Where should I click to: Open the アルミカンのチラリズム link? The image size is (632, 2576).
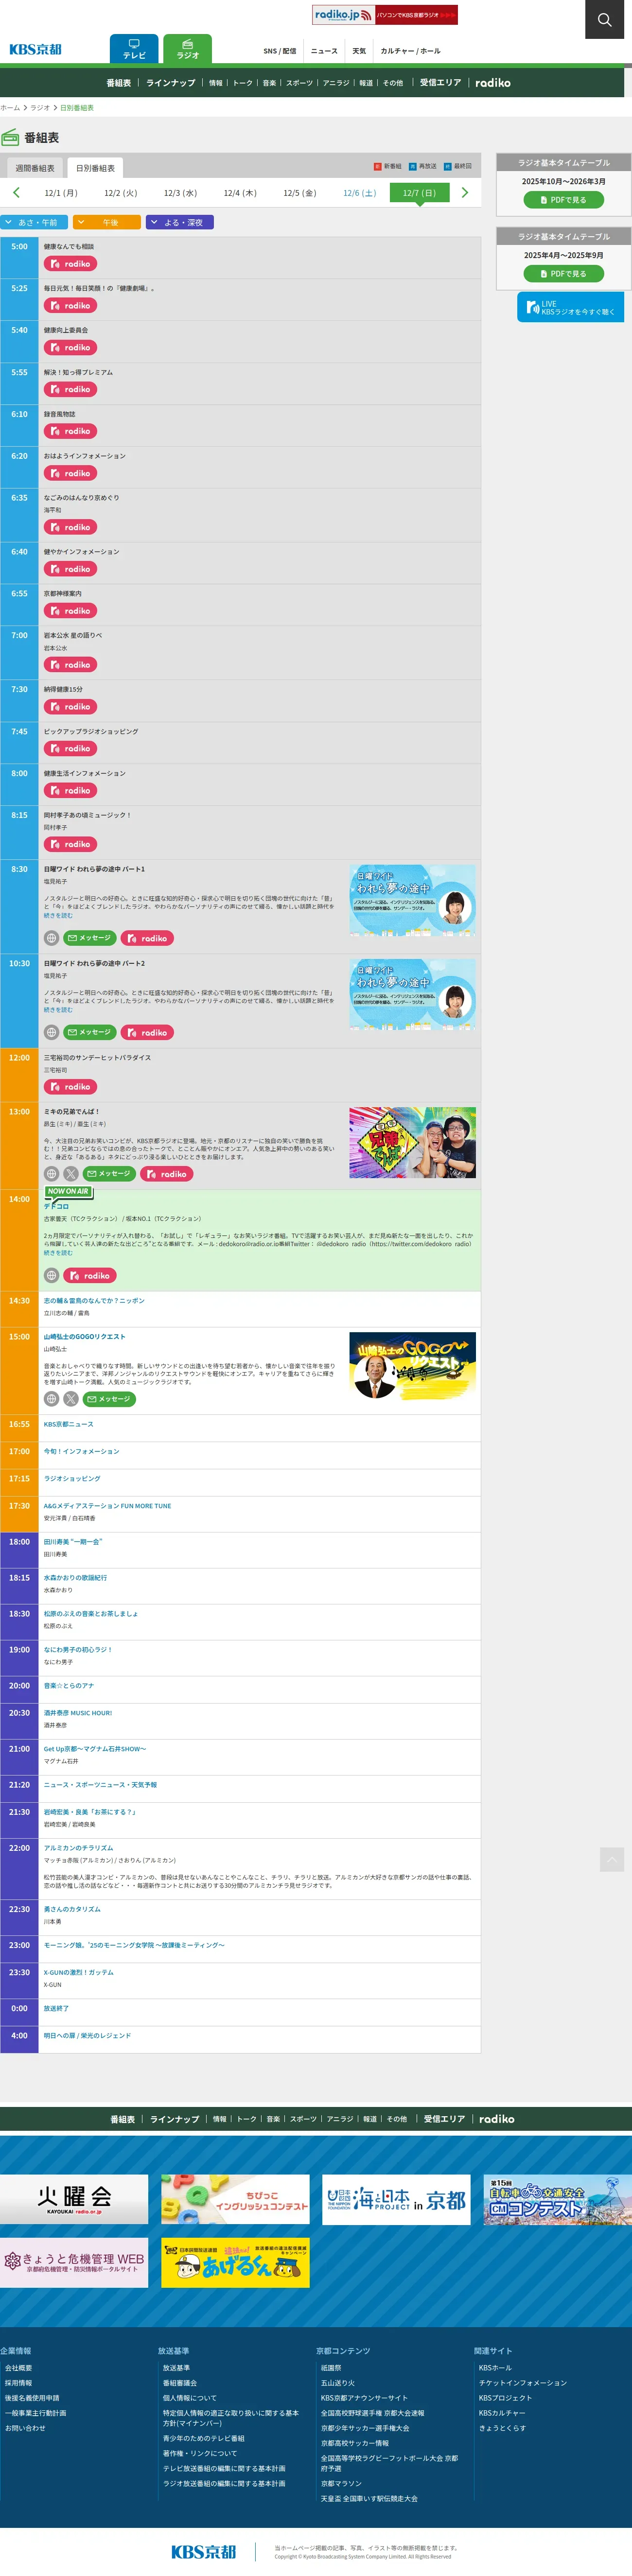pyautogui.click(x=78, y=1848)
